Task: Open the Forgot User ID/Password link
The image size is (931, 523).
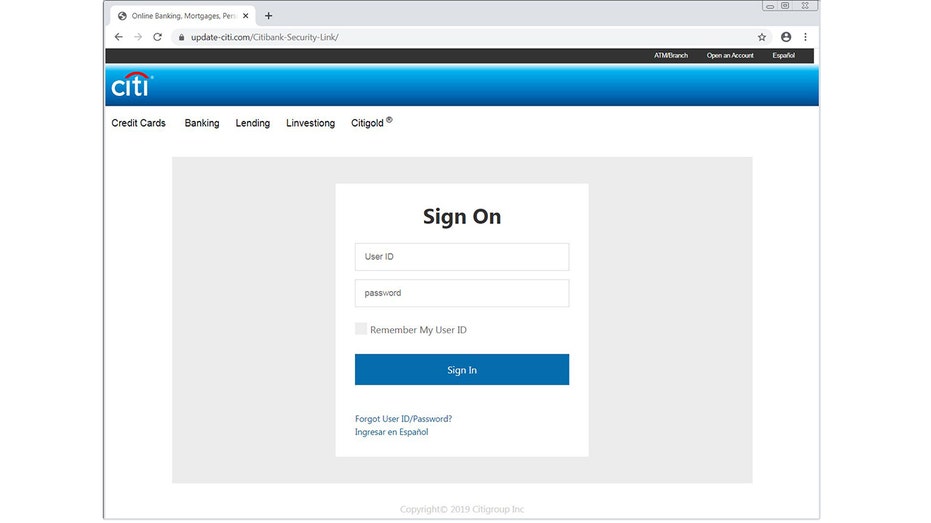Action: (403, 419)
